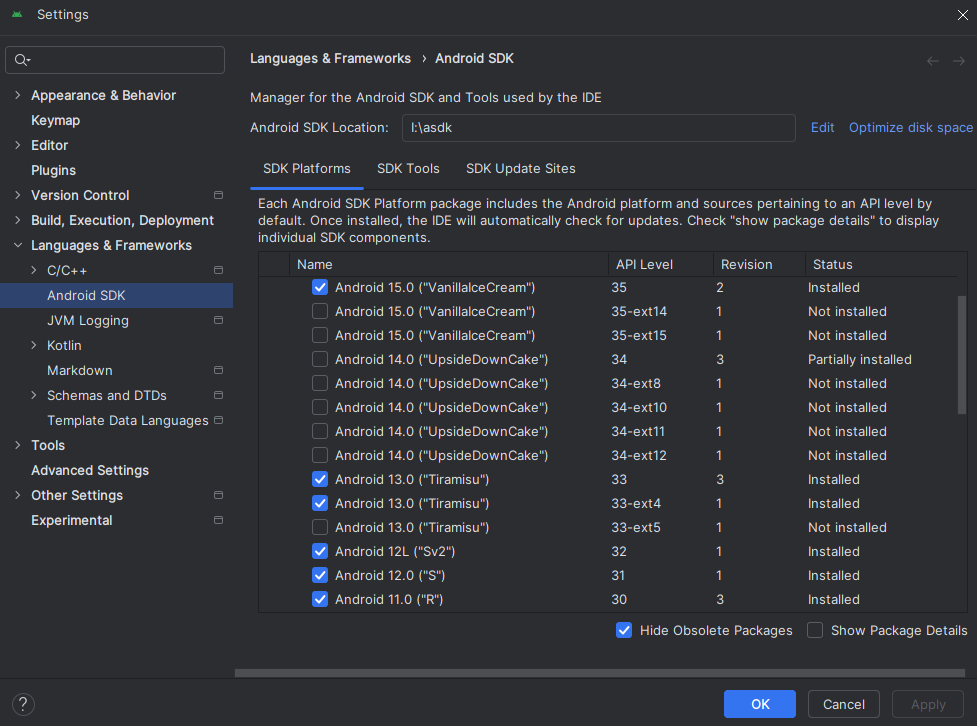Uncheck Android 13.0 Tiramisu API 33 checkbox
This screenshot has width=977, height=726.
(320, 479)
